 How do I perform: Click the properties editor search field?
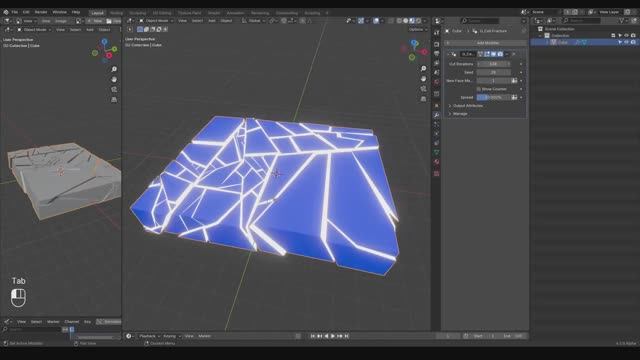point(480,20)
